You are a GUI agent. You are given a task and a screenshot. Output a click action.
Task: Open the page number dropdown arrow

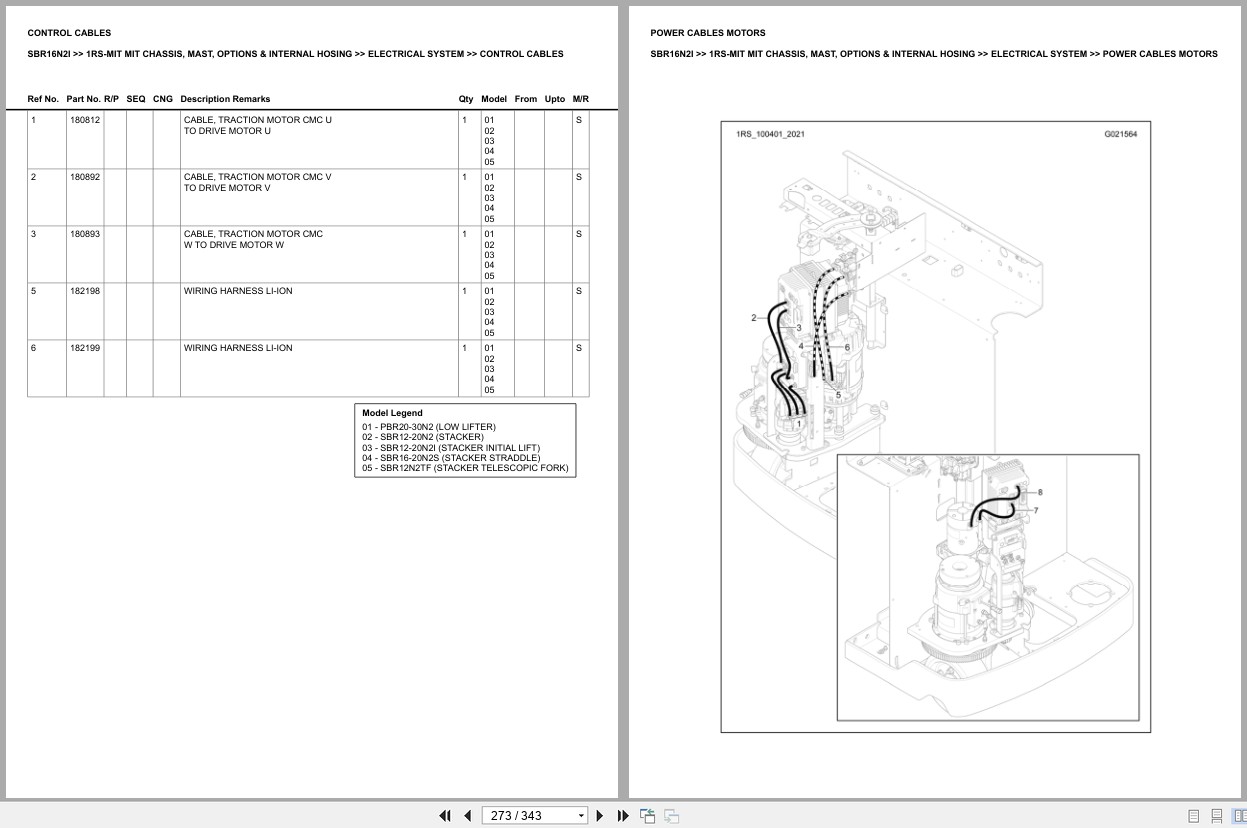(x=581, y=816)
